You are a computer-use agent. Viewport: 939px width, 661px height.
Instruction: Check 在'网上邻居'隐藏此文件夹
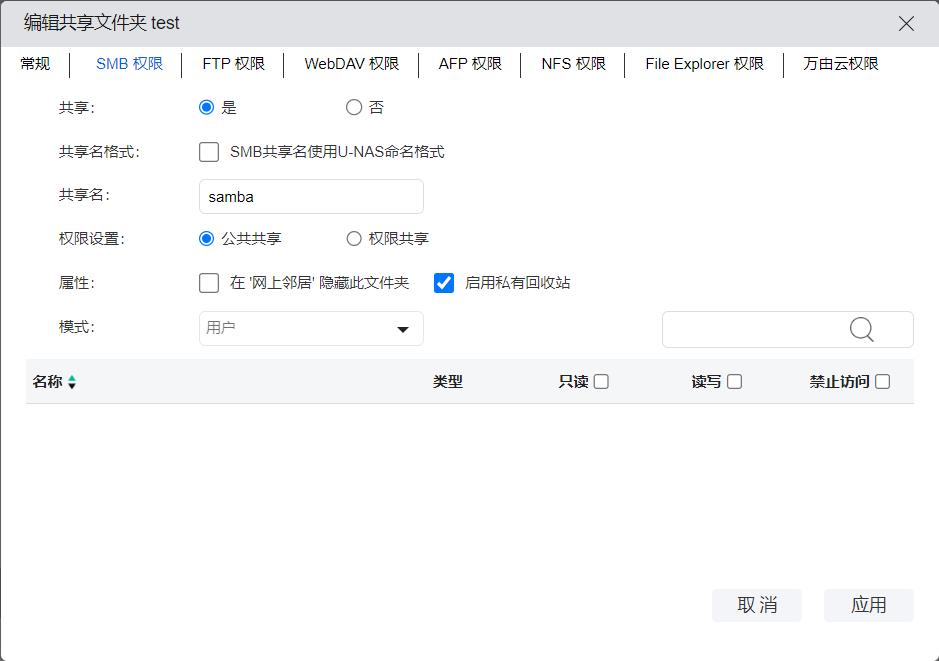click(x=209, y=283)
